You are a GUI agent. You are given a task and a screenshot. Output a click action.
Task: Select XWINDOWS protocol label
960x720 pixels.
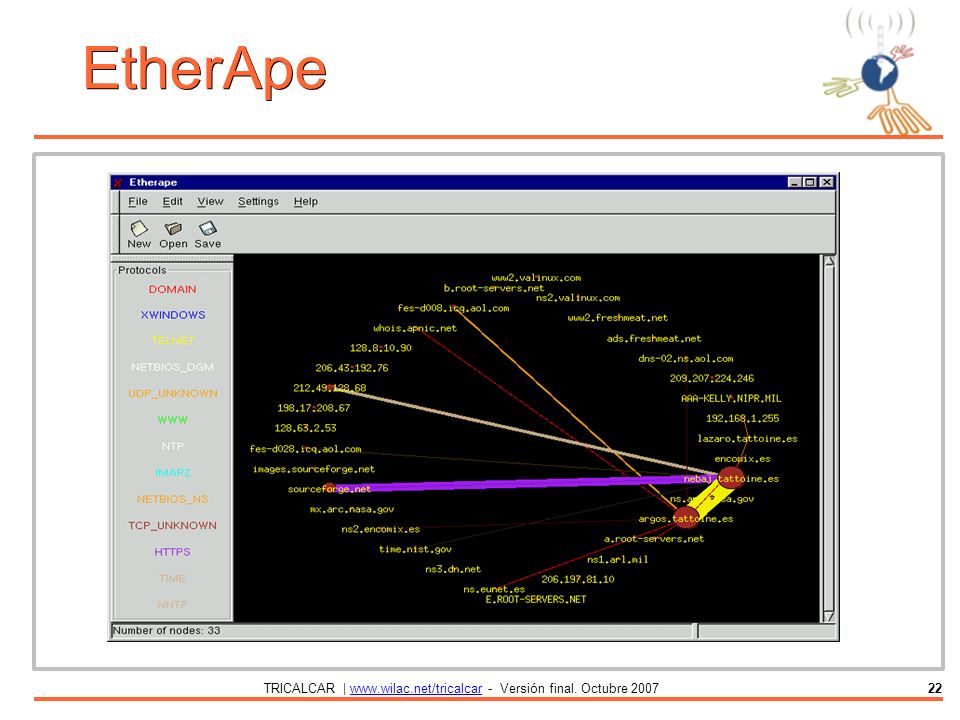(x=173, y=315)
